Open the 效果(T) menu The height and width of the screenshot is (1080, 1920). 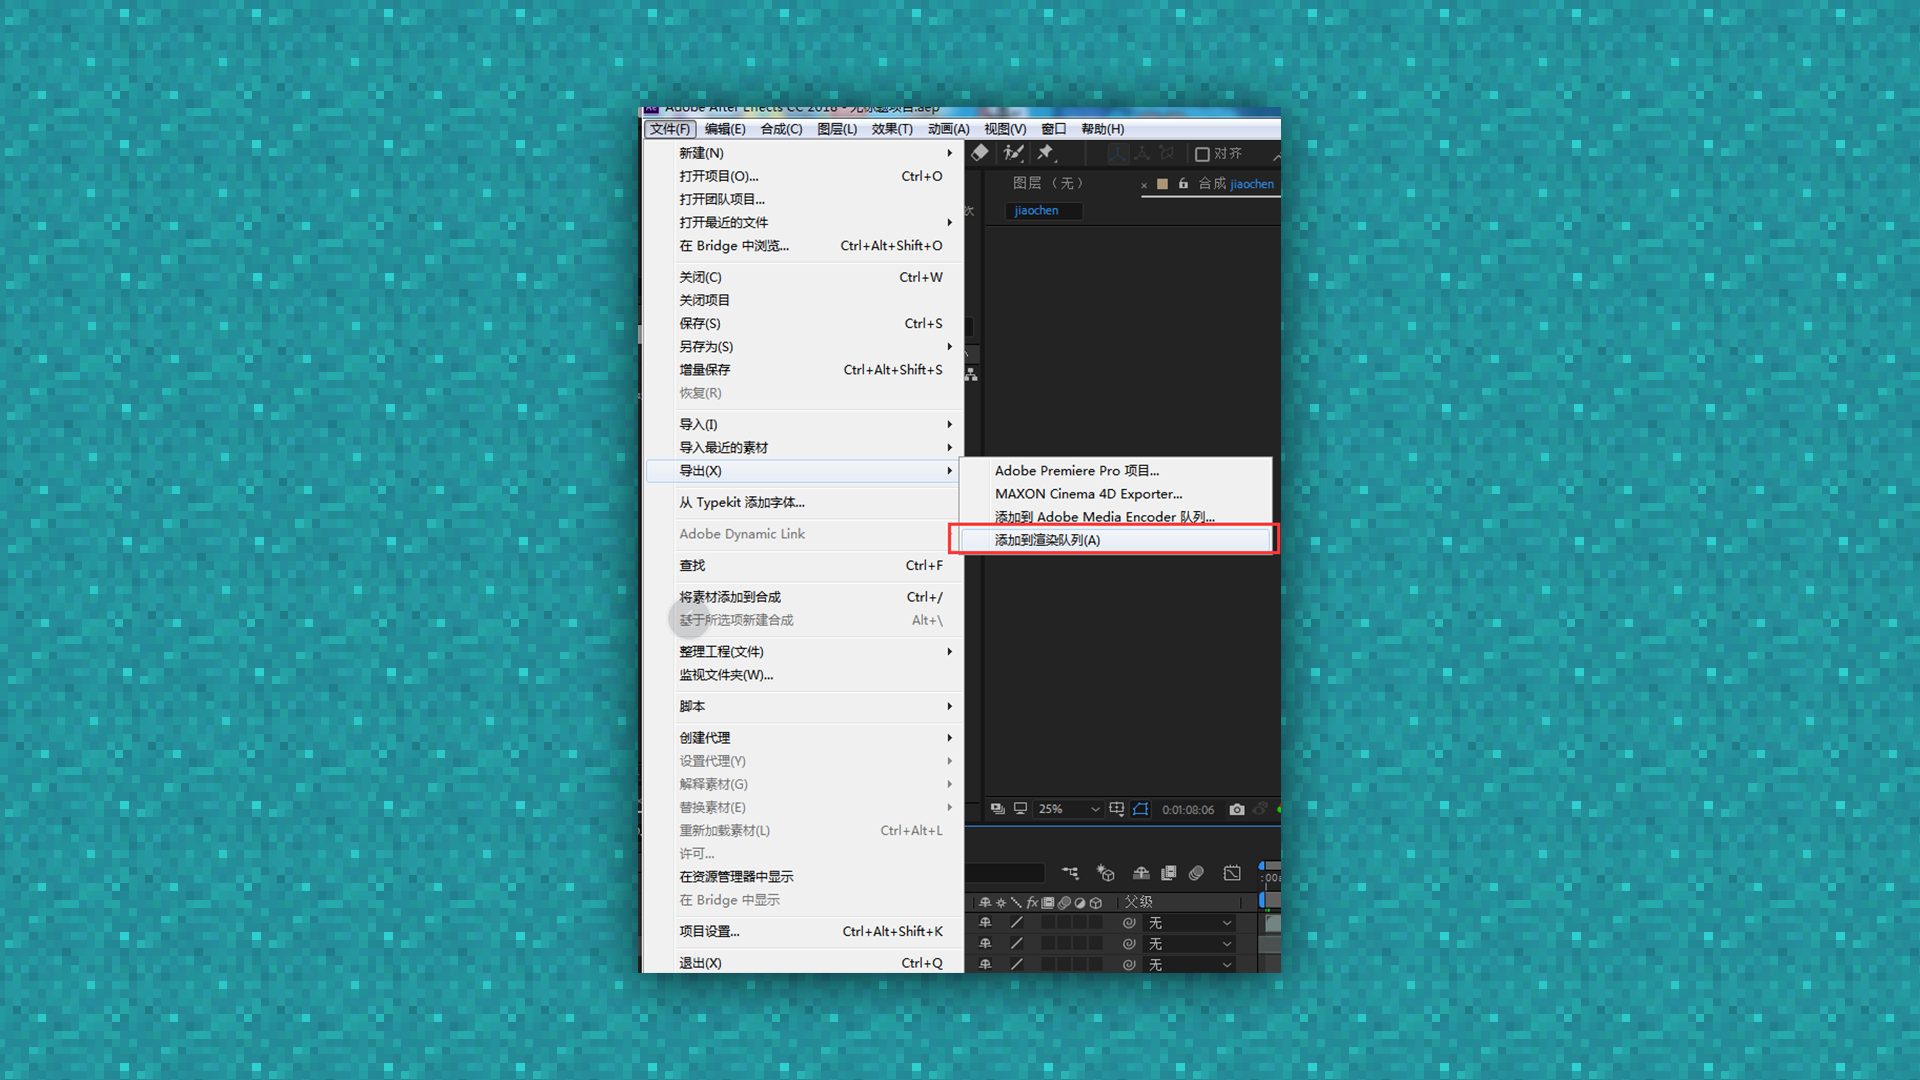(892, 129)
